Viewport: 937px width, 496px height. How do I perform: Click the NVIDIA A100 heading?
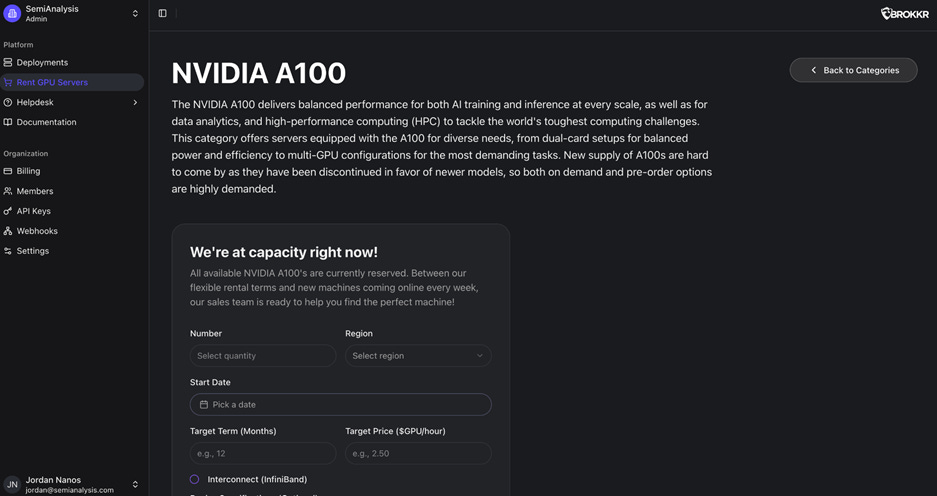(259, 73)
